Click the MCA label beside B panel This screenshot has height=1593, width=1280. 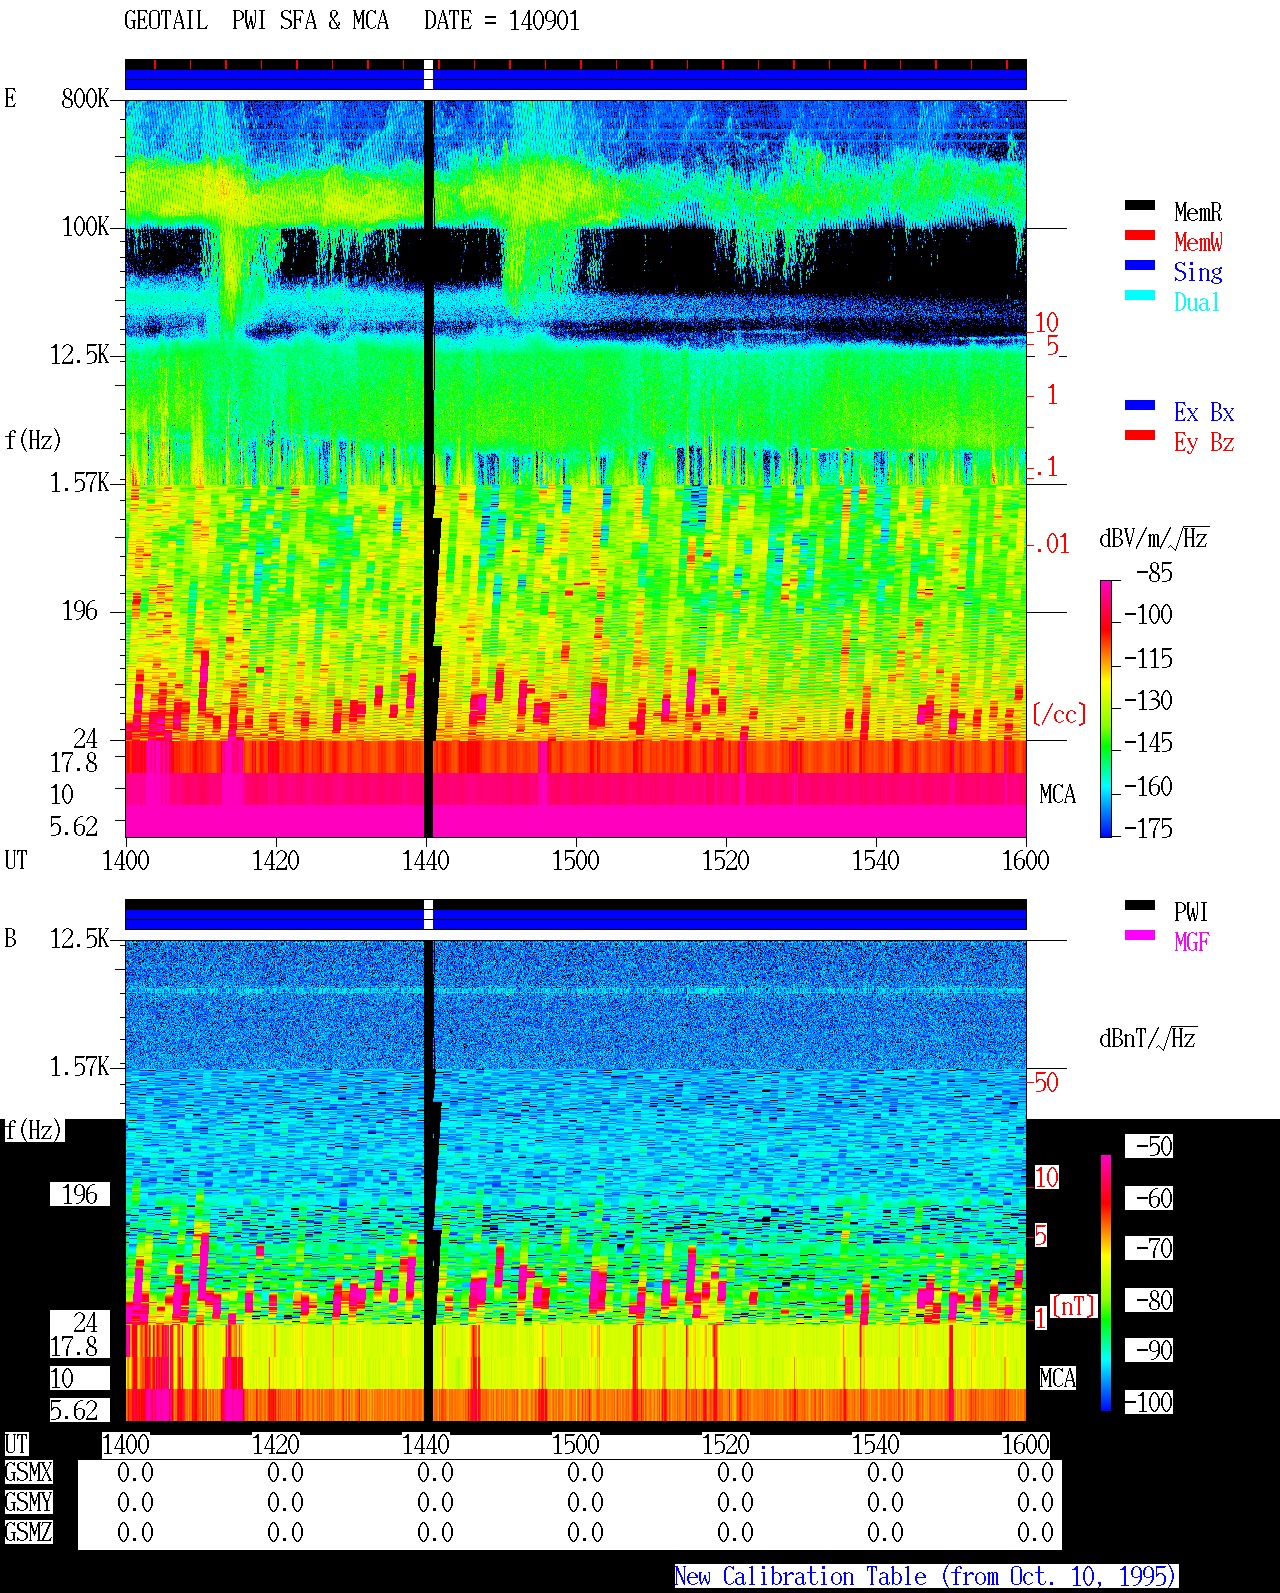[1057, 1378]
